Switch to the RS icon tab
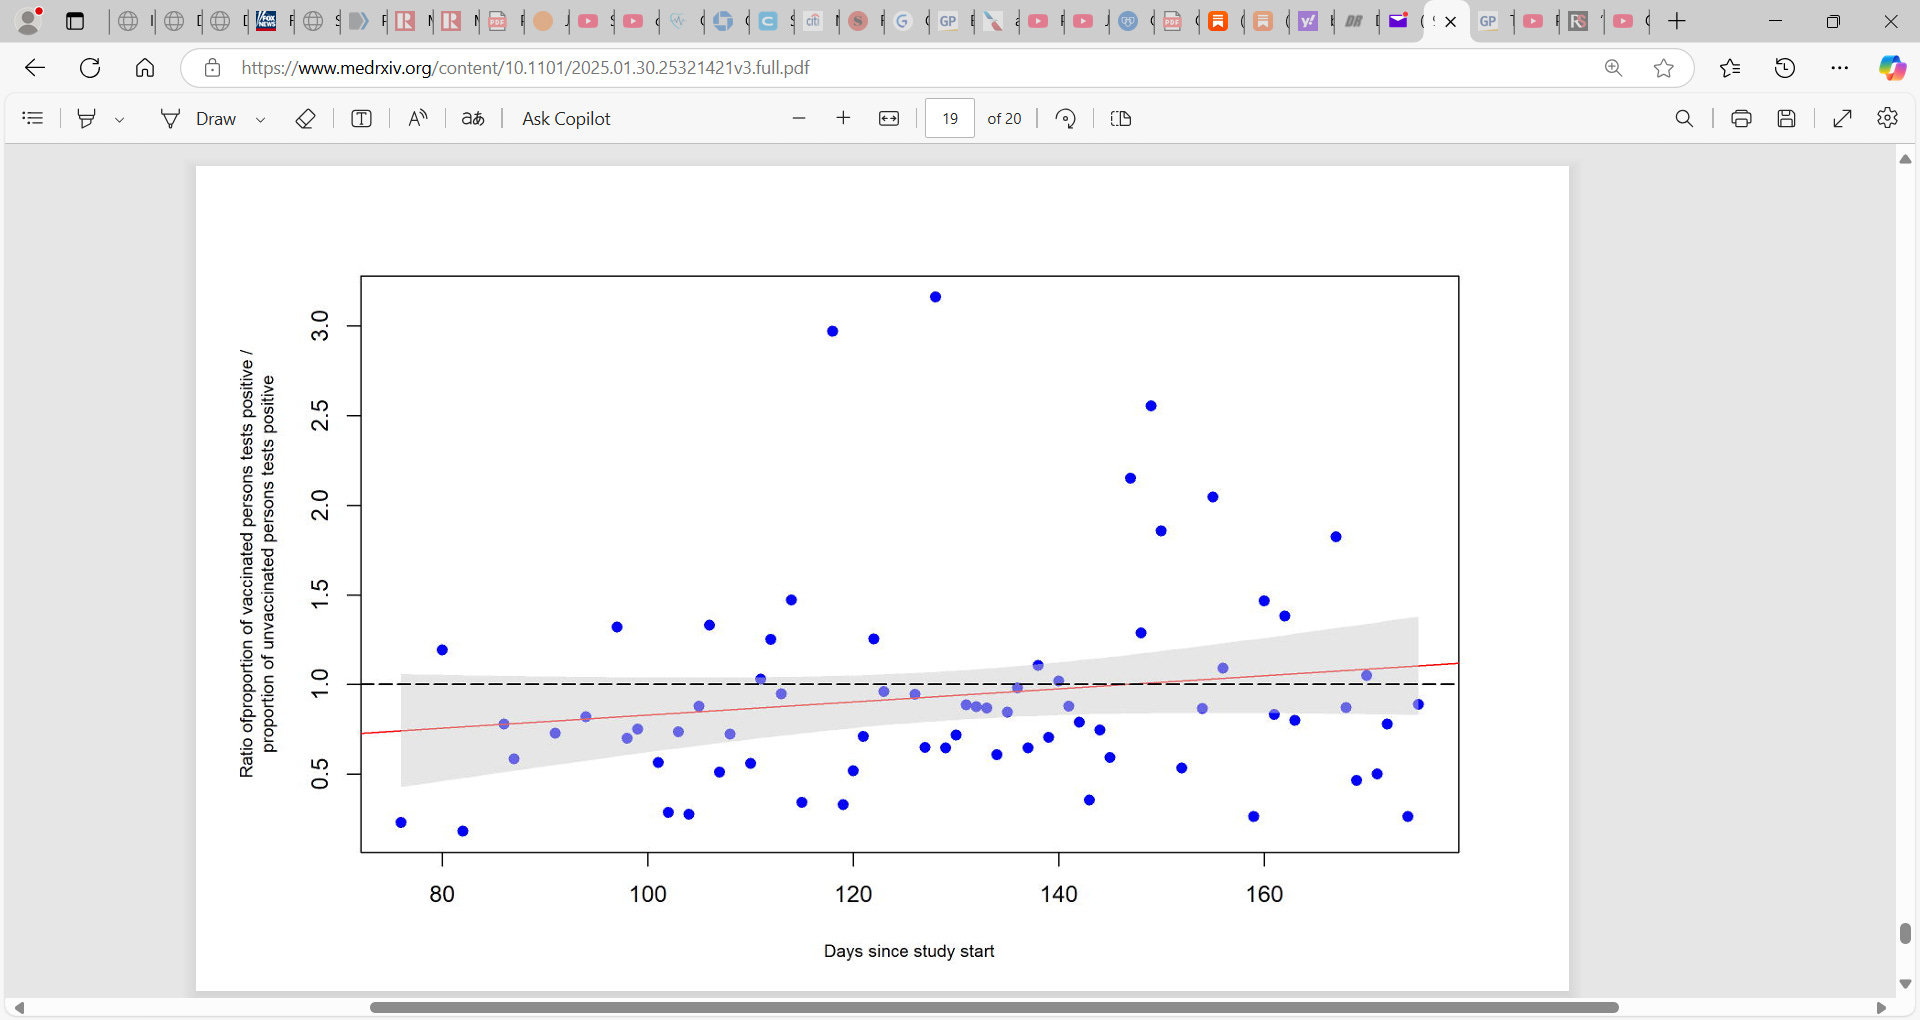1920x1020 pixels. [x=1578, y=21]
